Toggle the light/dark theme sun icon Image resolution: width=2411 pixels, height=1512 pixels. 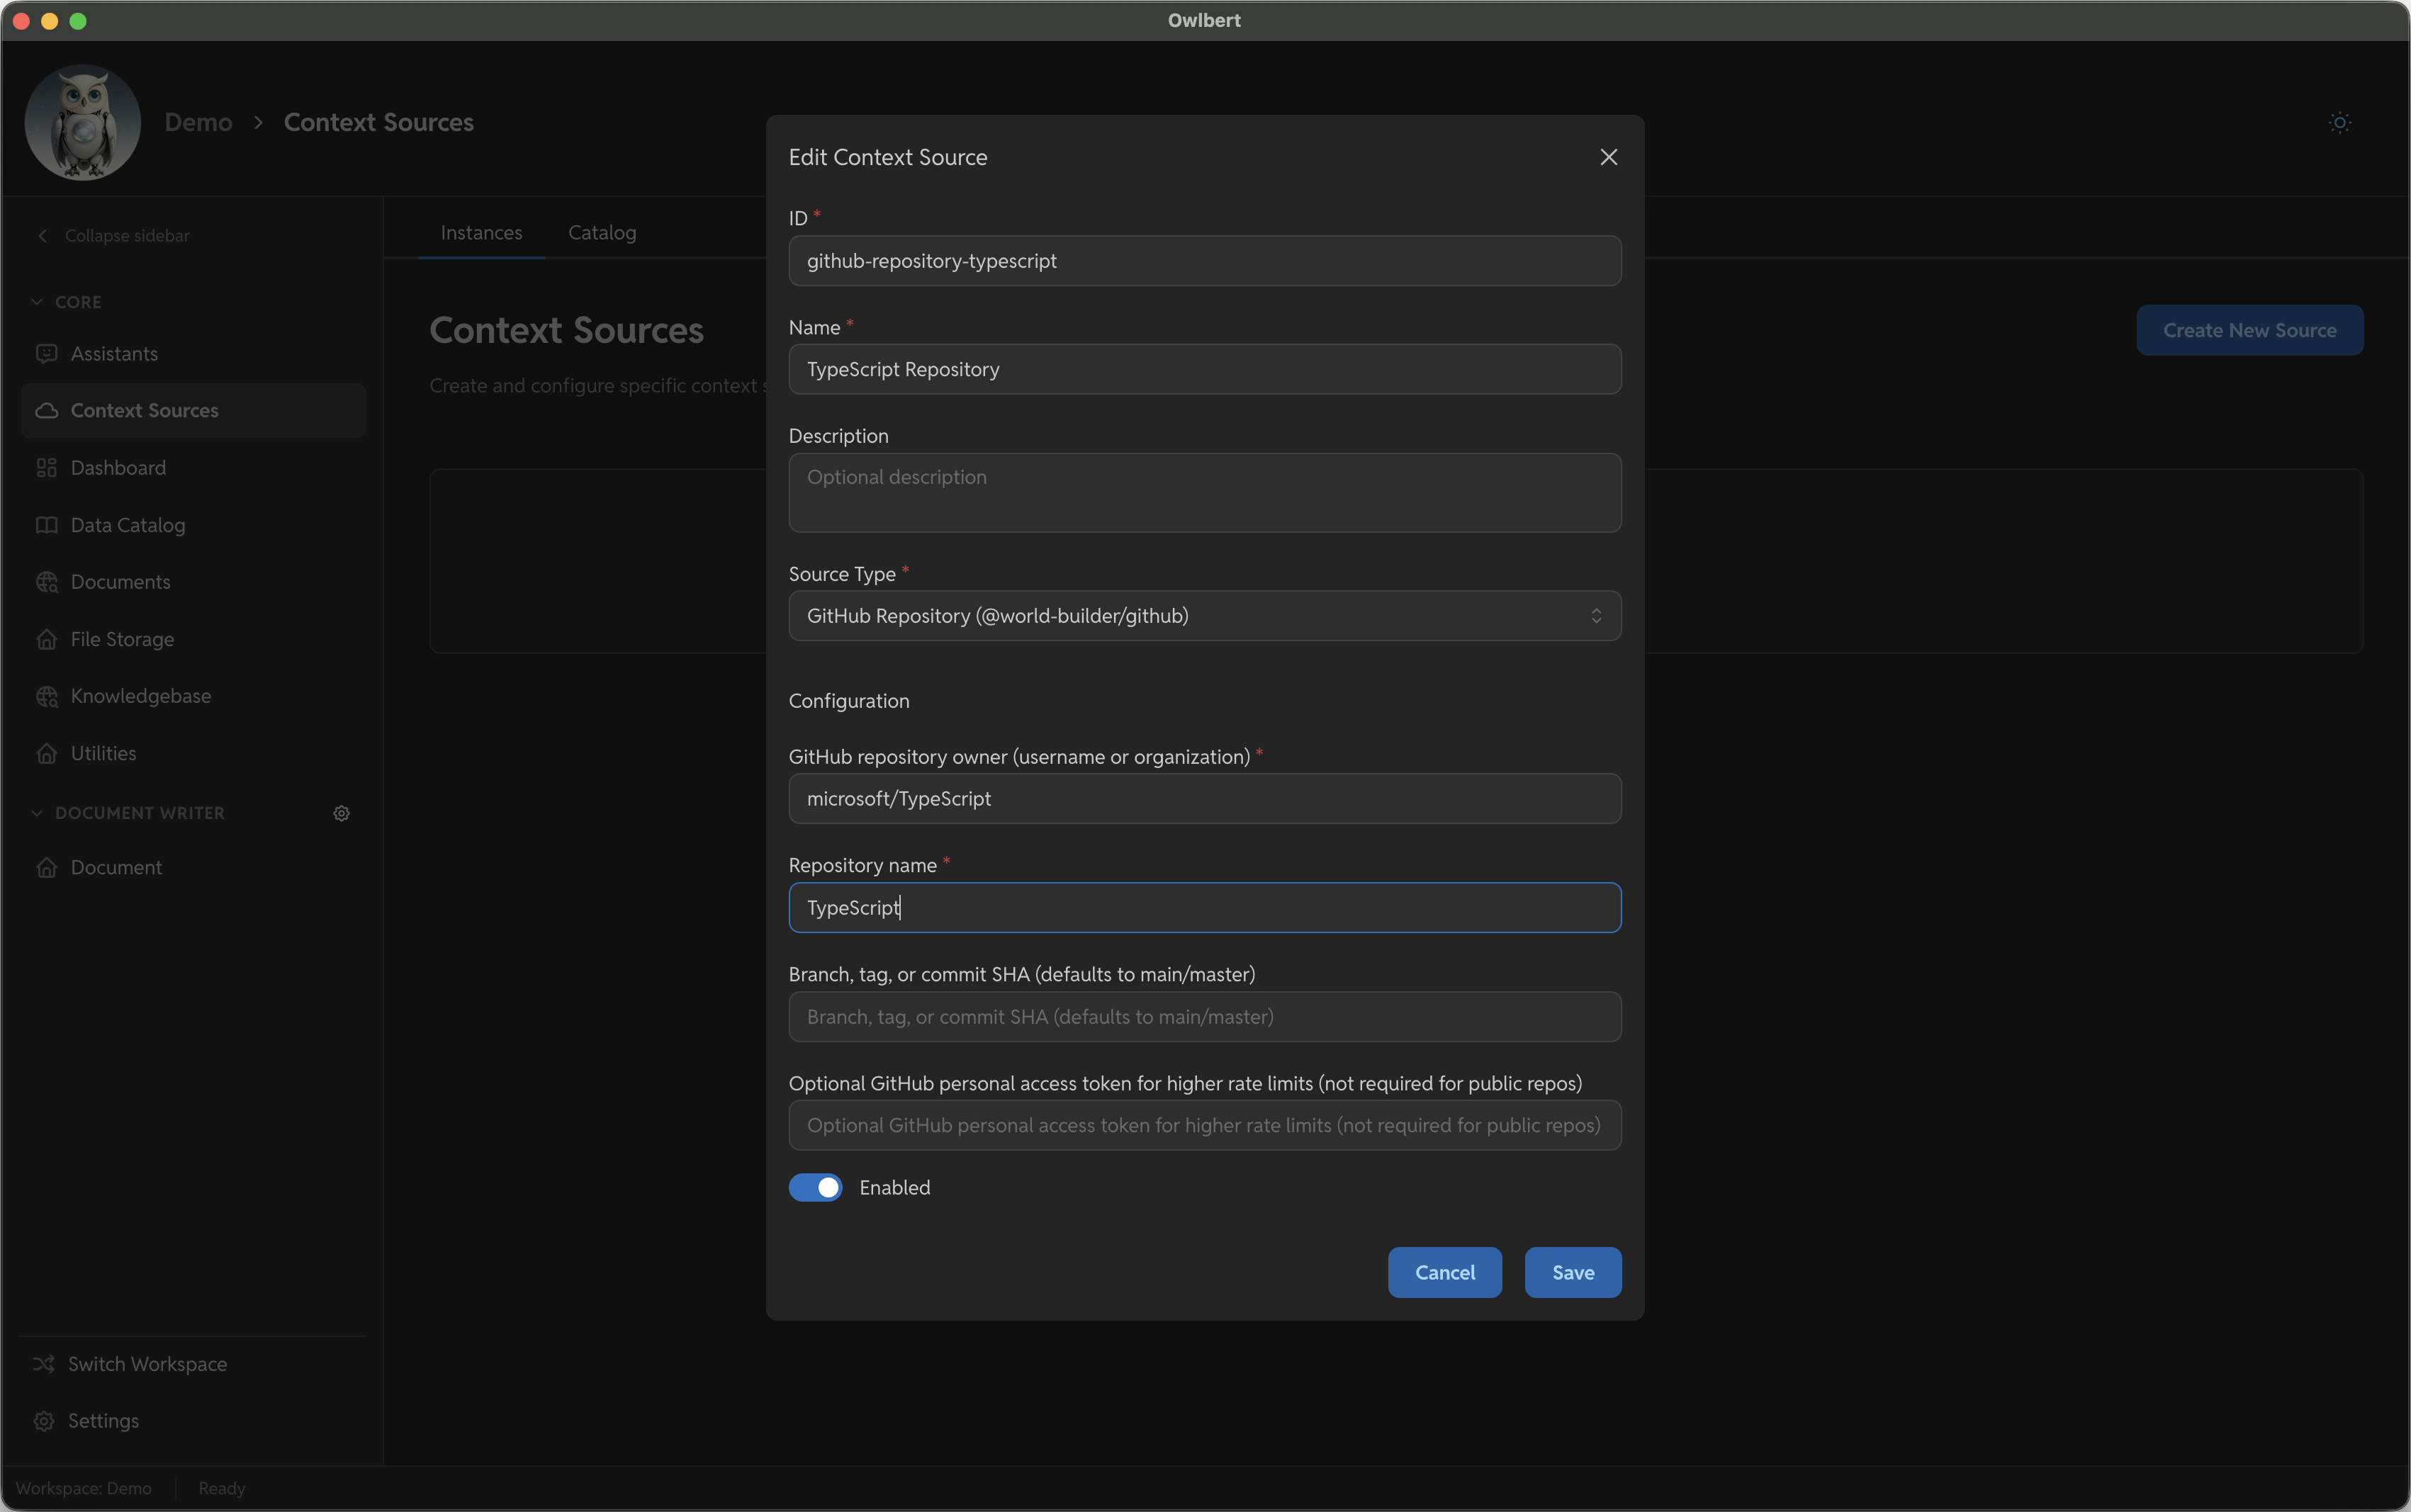pyautogui.click(x=2339, y=122)
